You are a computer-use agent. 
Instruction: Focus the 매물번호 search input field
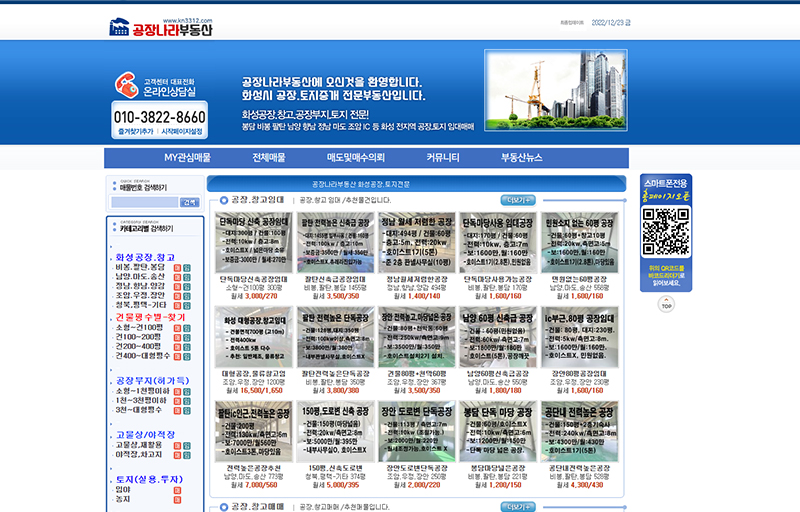(144, 202)
